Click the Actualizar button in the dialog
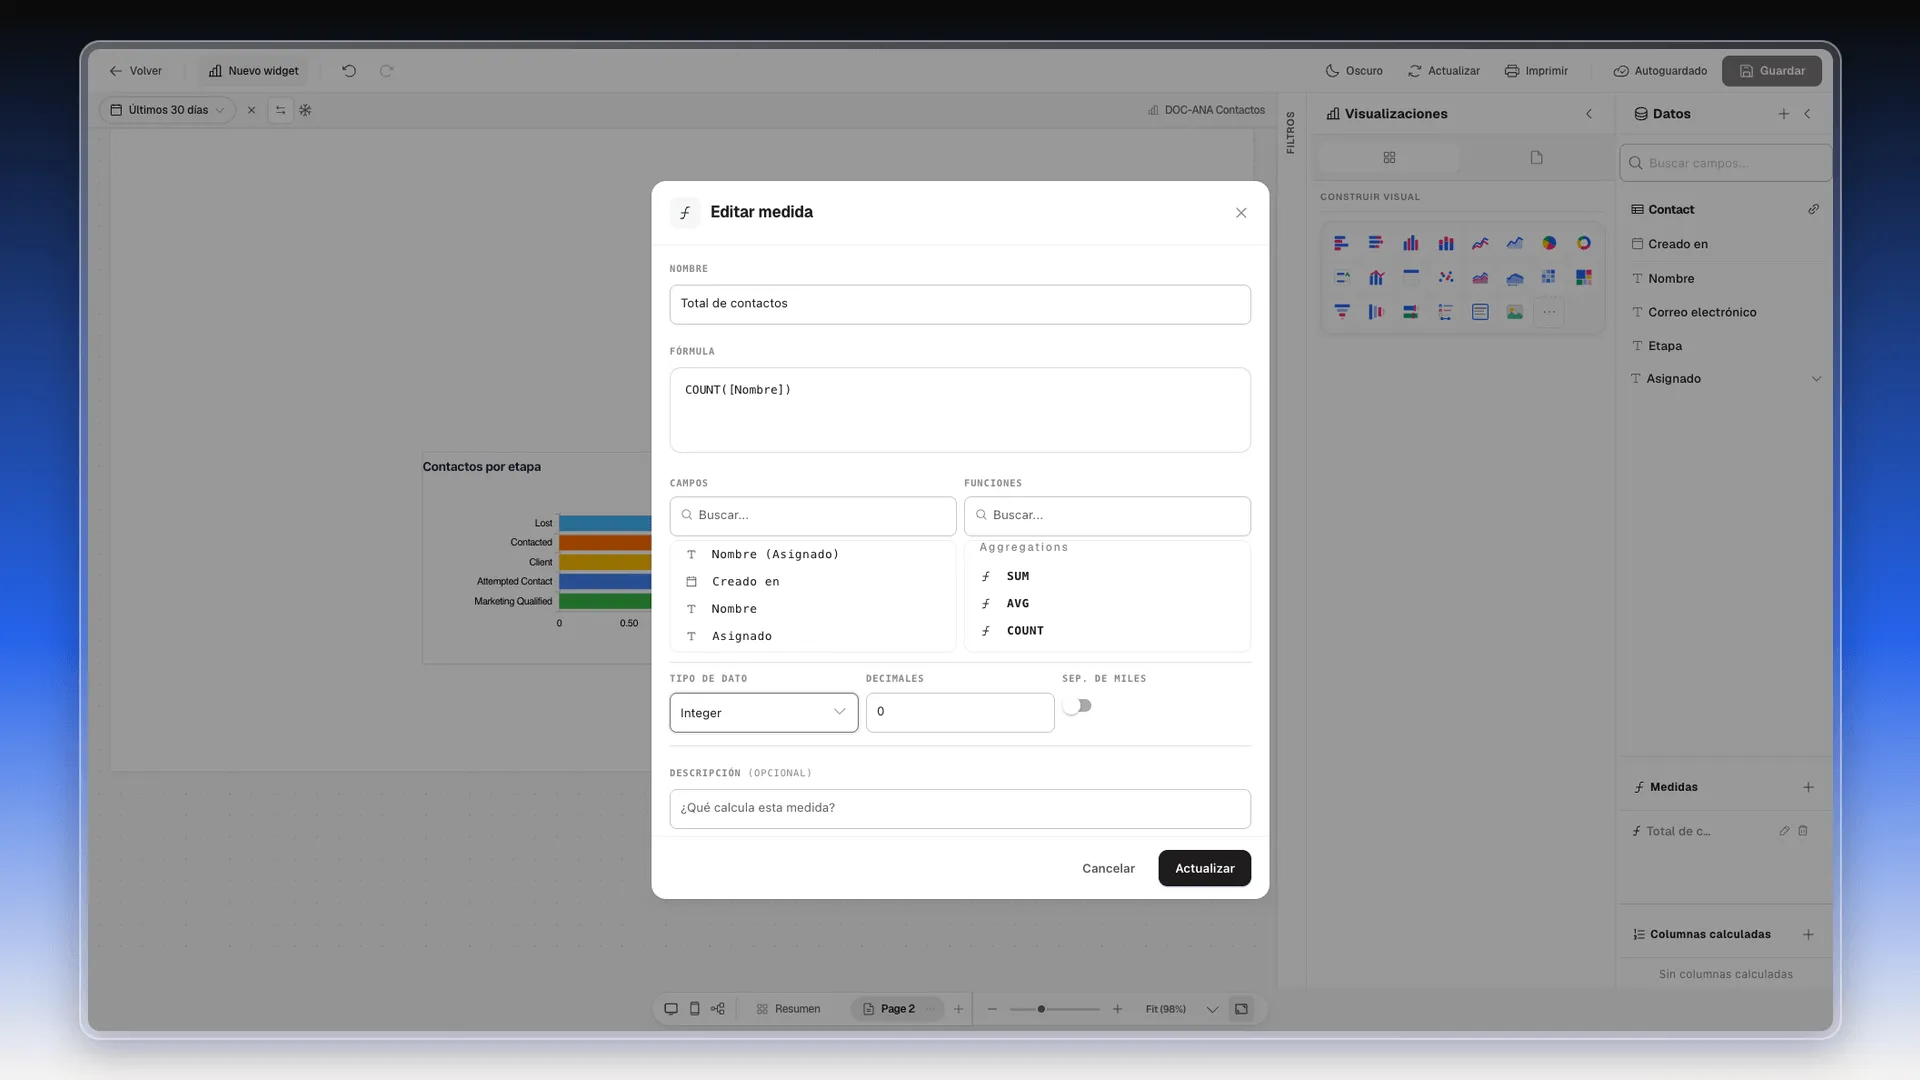This screenshot has height=1080, width=1920. (x=1204, y=868)
